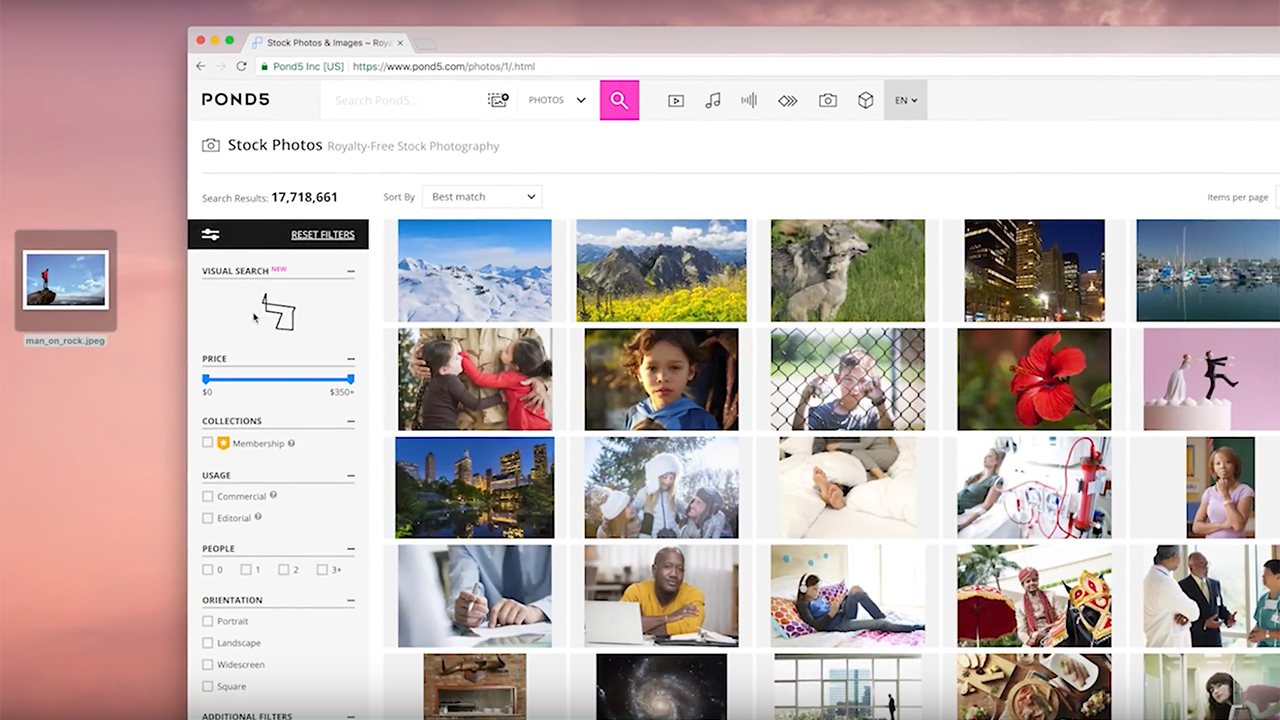Viewport: 1280px width, 720px height.
Task: Open the marina boats harbor photo
Action: [x=1208, y=271]
